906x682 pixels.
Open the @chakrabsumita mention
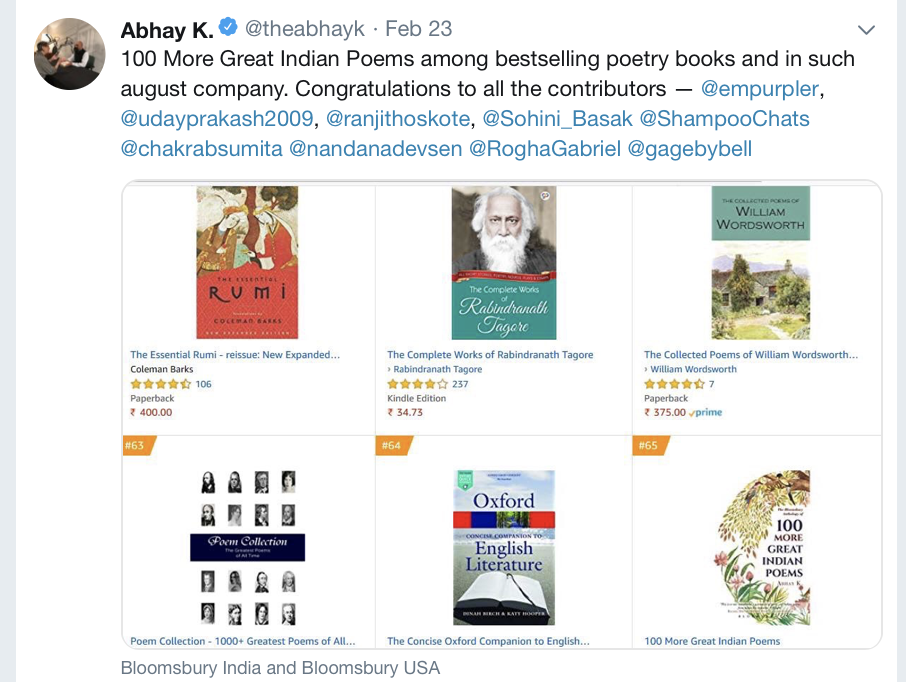(200, 150)
